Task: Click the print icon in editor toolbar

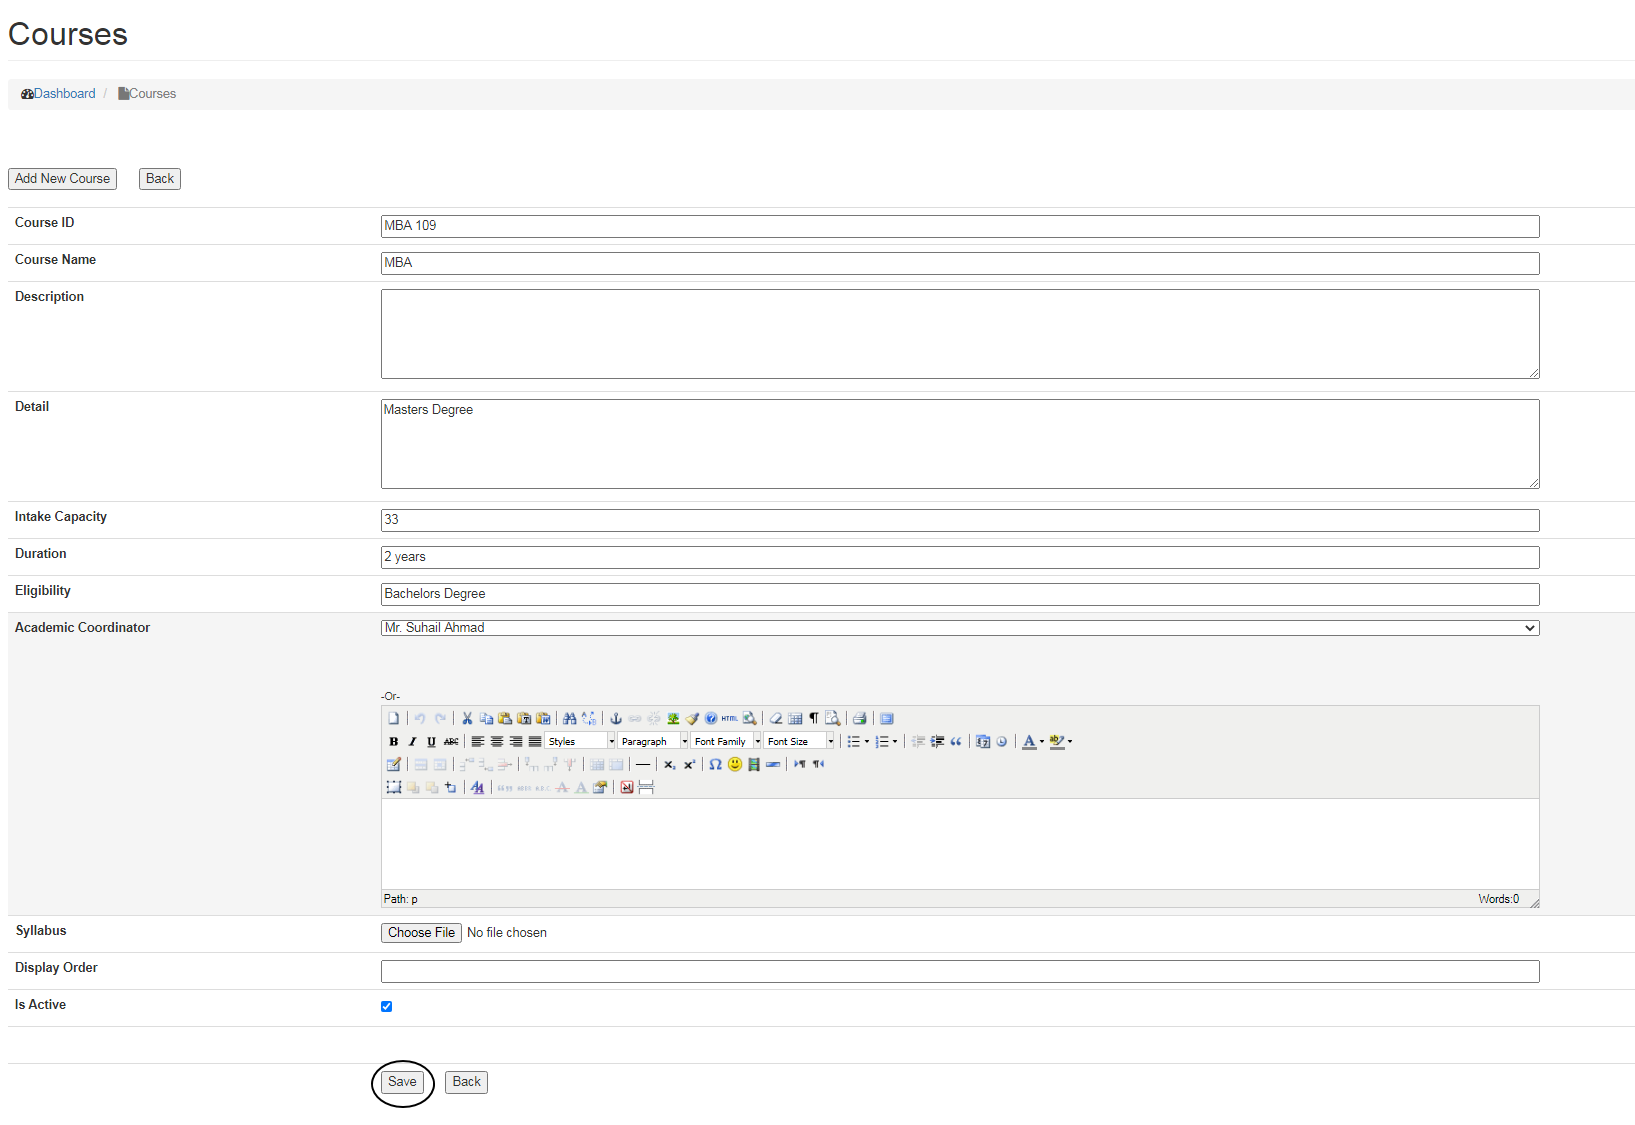Action: click(x=859, y=719)
